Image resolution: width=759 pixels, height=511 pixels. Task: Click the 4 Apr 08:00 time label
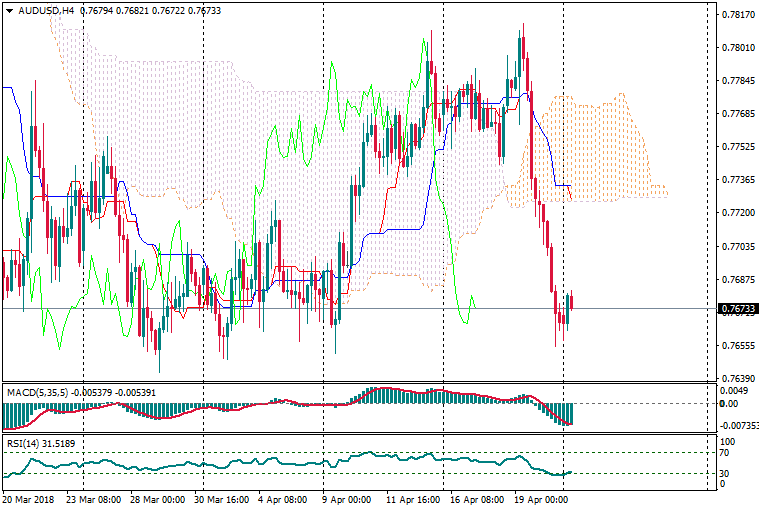click(283, 498)
